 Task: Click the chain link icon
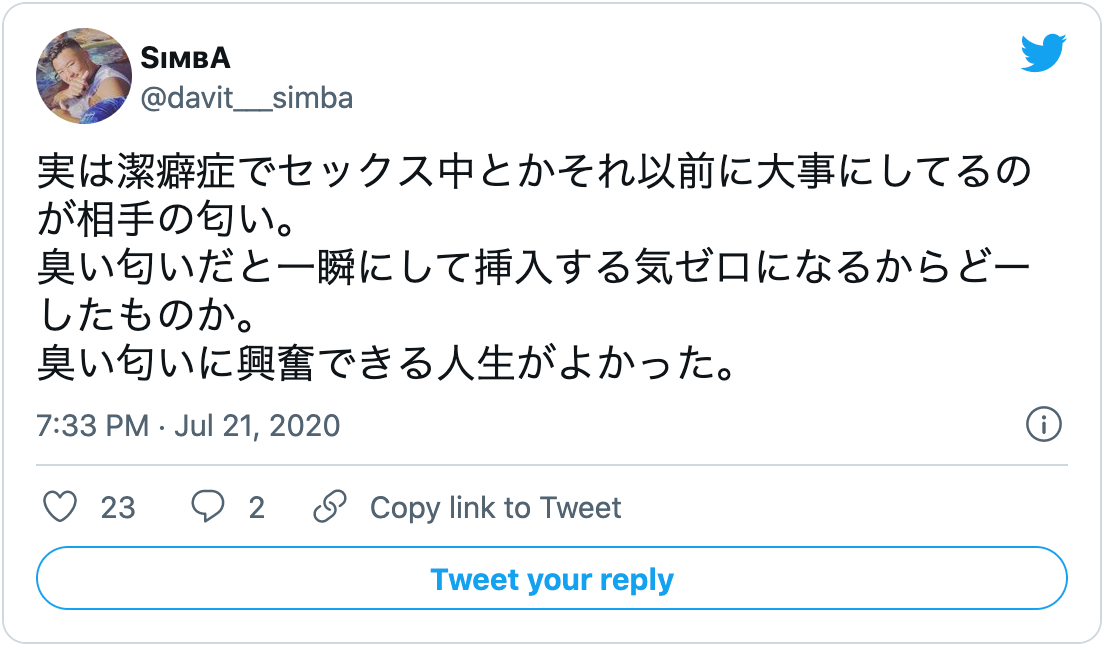330,507
